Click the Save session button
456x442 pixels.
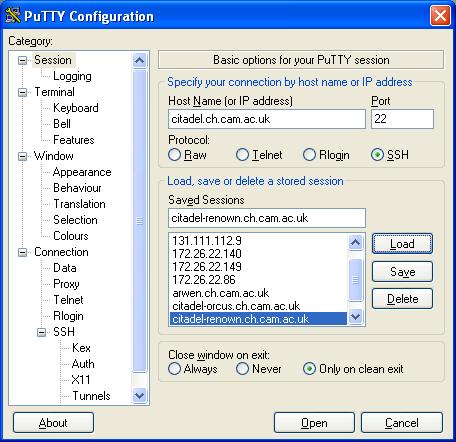point(402,272)
